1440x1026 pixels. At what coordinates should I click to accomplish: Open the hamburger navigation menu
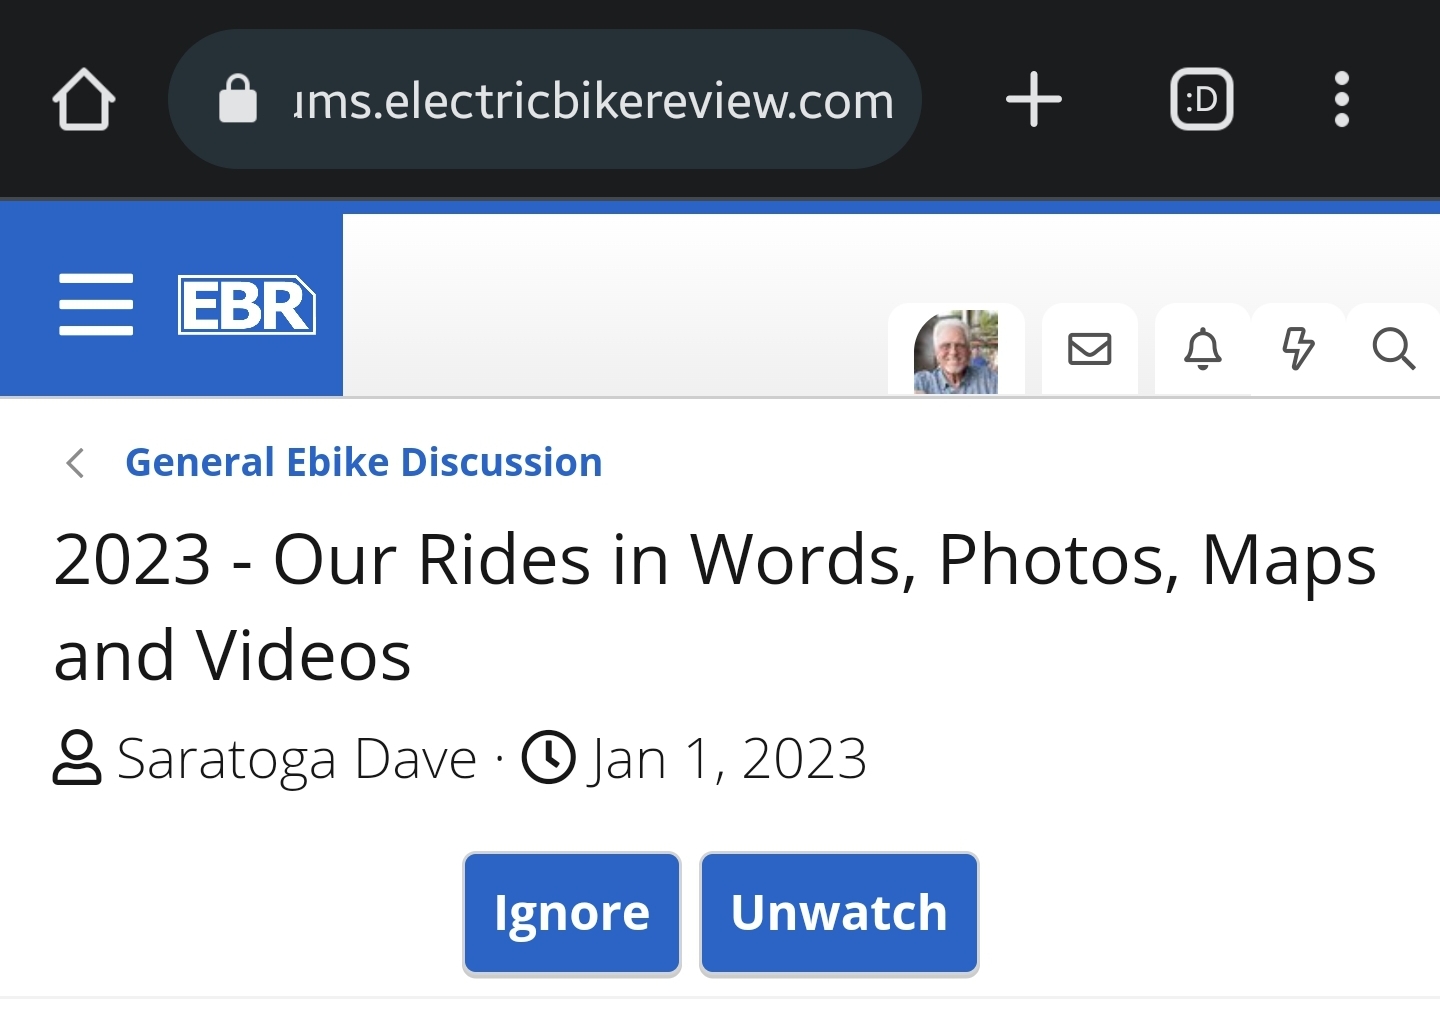[x=96, y=304]
